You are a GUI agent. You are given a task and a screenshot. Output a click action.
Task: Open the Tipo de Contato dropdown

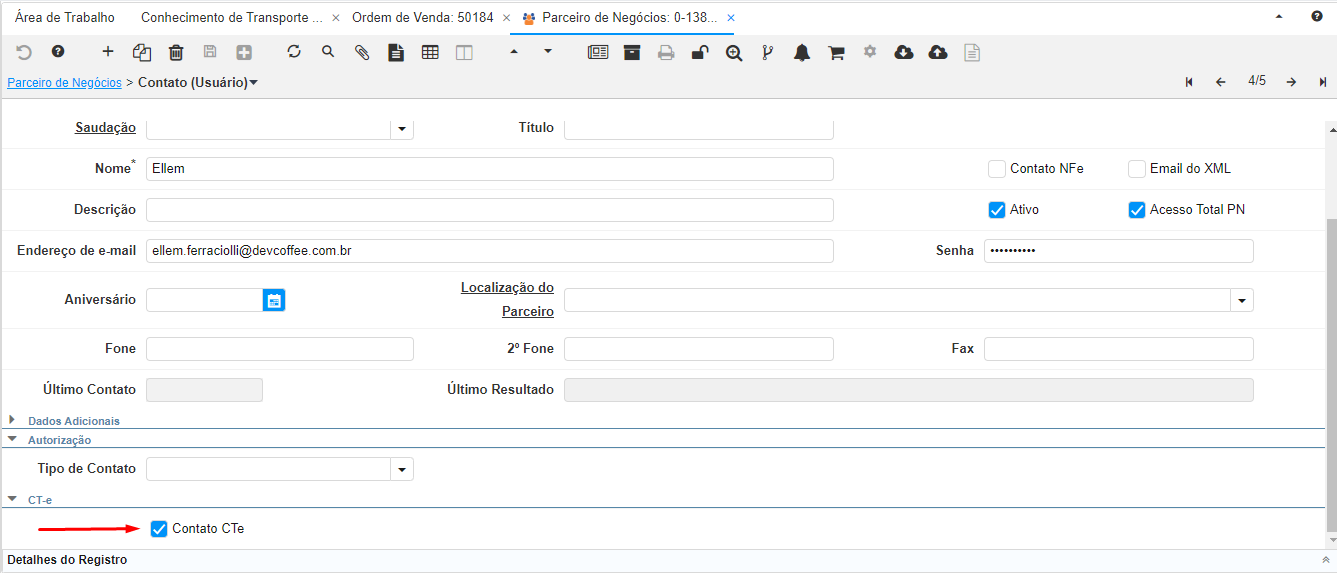tap(402, 469)
